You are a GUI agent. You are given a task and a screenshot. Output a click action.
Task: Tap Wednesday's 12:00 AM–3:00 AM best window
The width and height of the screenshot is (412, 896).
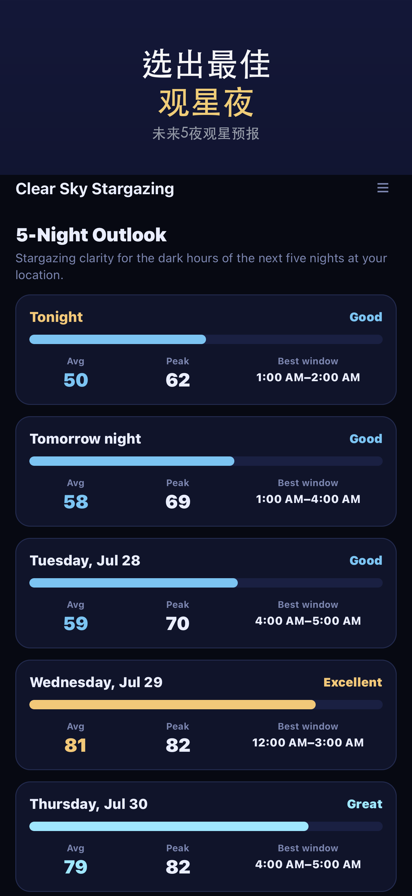point(308,743)
